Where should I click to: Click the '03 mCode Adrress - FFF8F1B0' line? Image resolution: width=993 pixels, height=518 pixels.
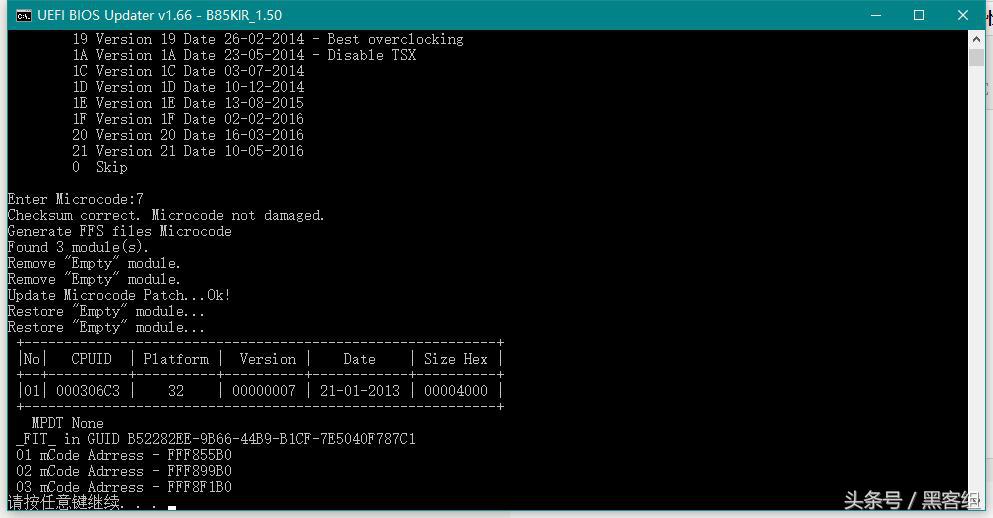coord(124,487)
